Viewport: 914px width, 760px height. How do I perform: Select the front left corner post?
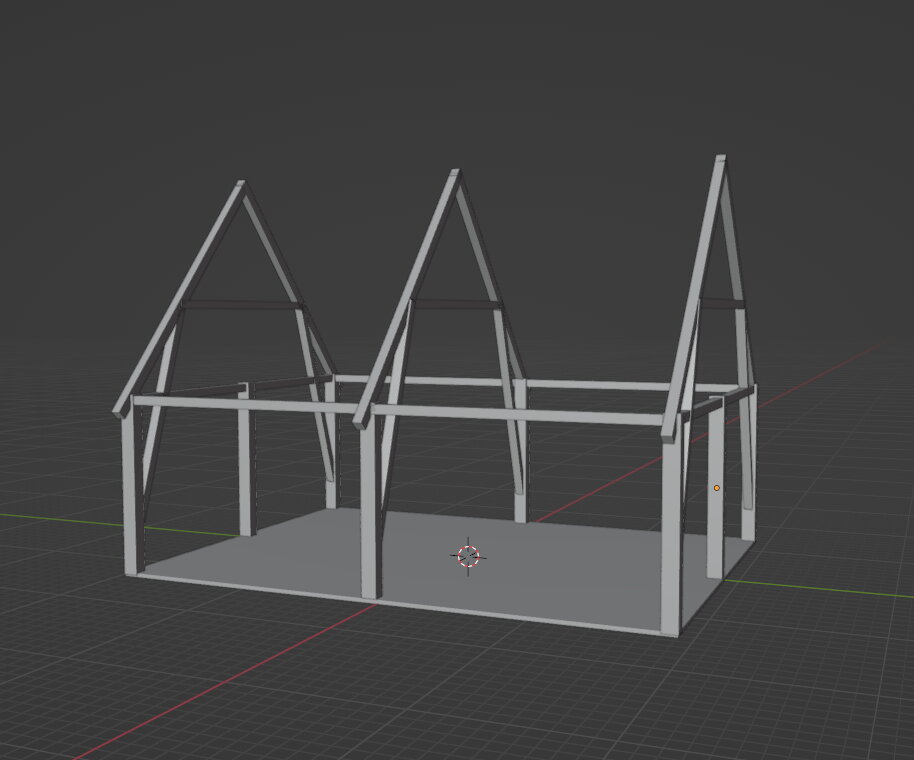[131, 487]
